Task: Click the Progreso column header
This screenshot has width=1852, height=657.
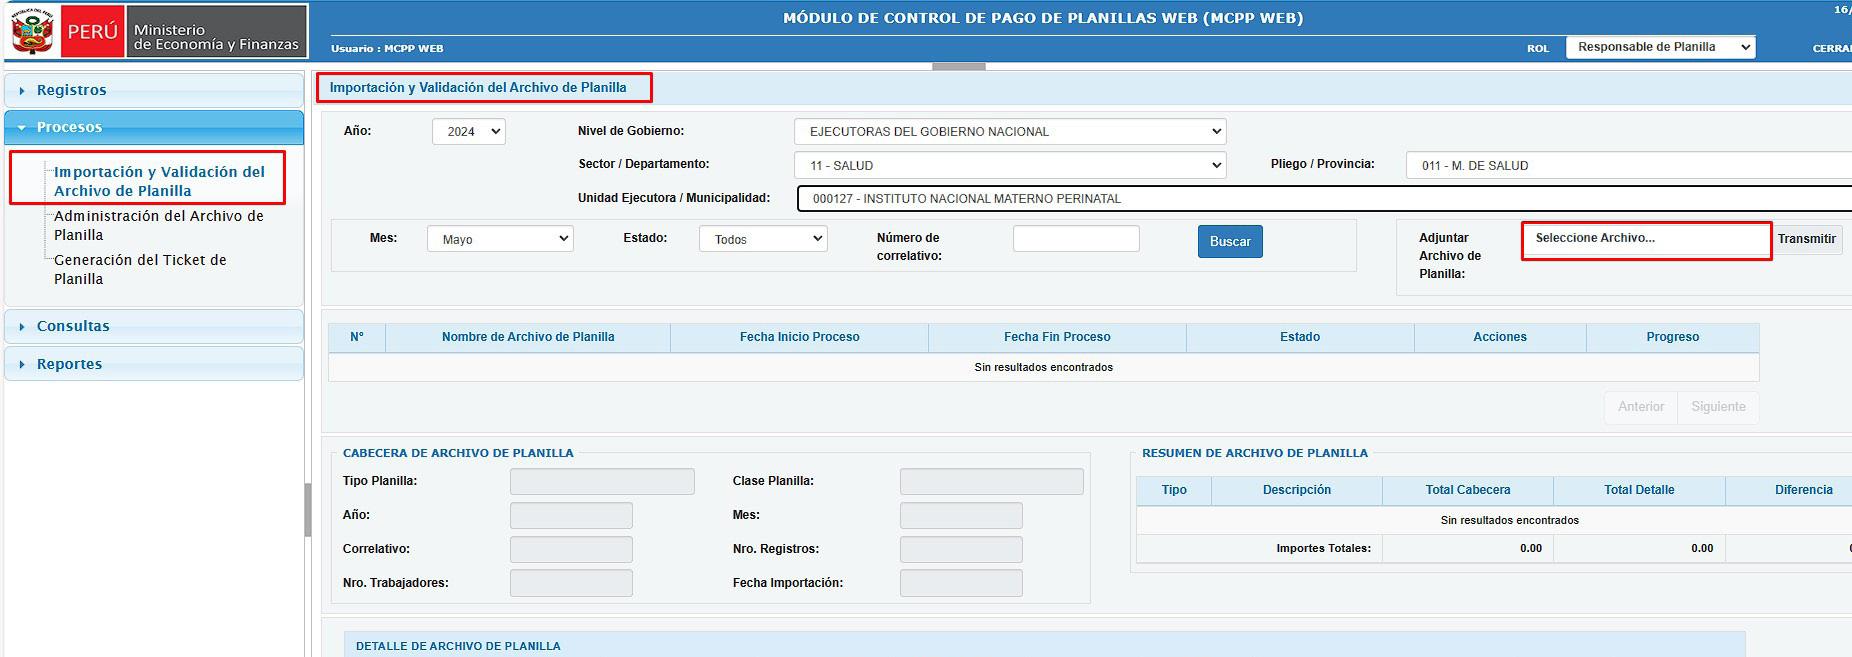Action: tap(1673, 337)
